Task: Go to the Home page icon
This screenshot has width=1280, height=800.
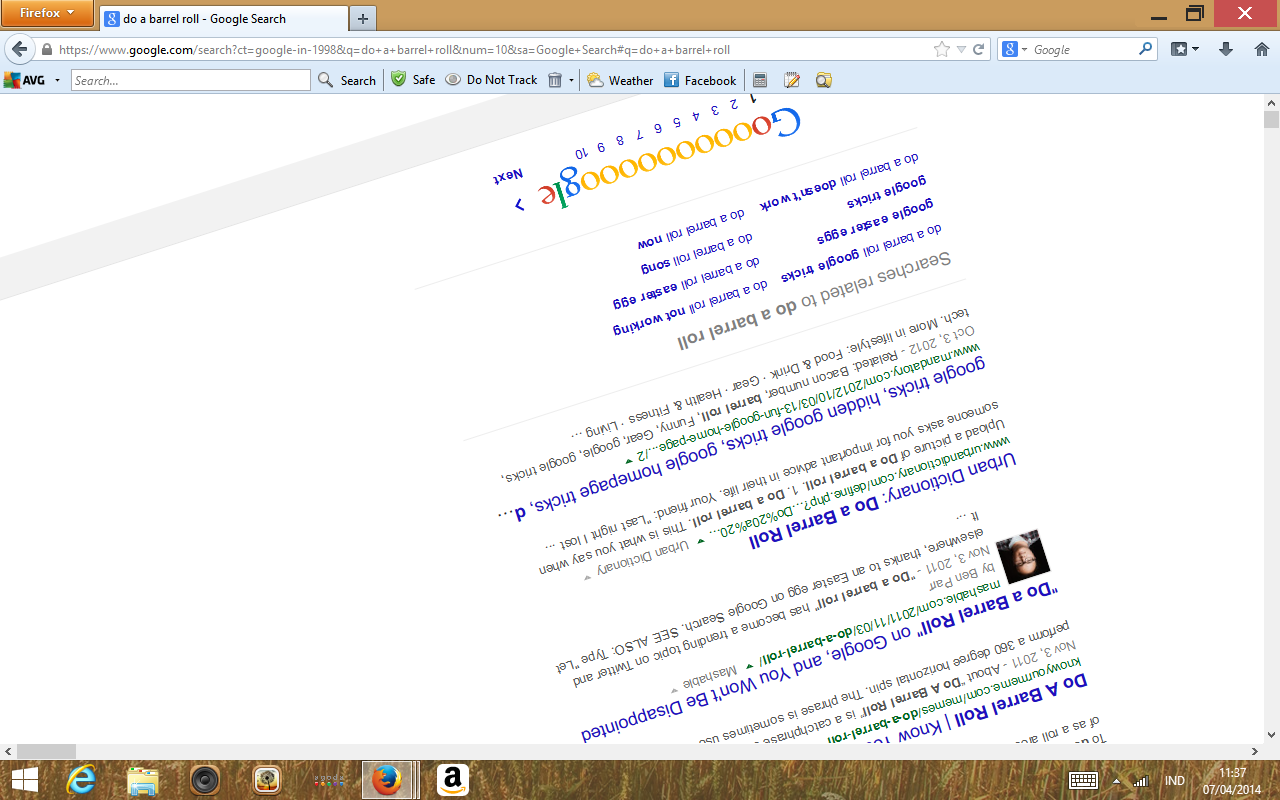Action: click(1261, 49)
